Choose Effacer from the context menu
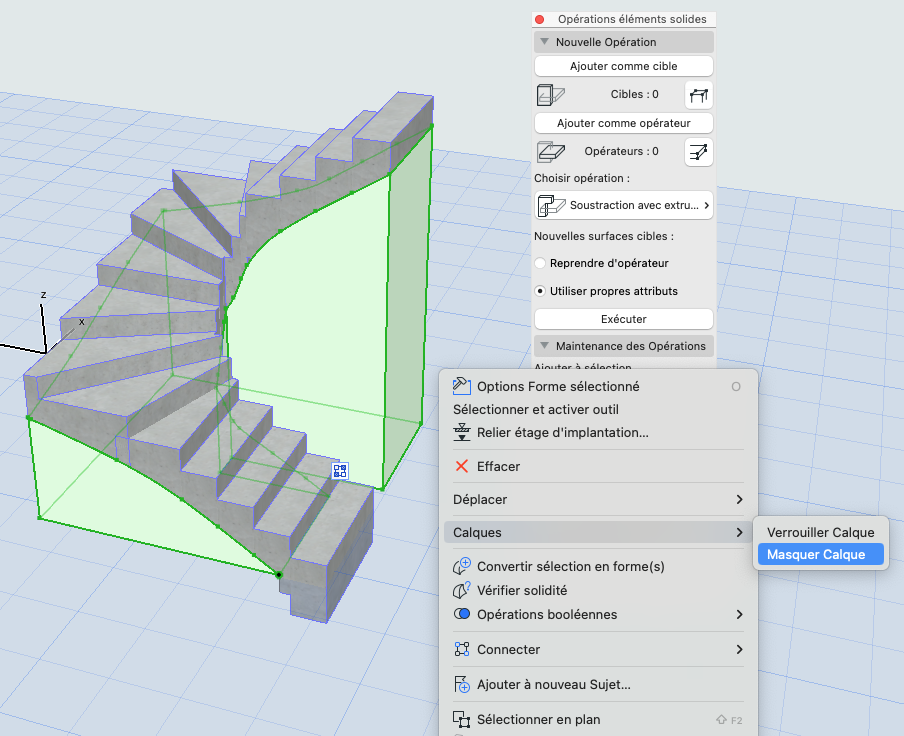This screenshot has height=736, width=904. tap(598, 466)
